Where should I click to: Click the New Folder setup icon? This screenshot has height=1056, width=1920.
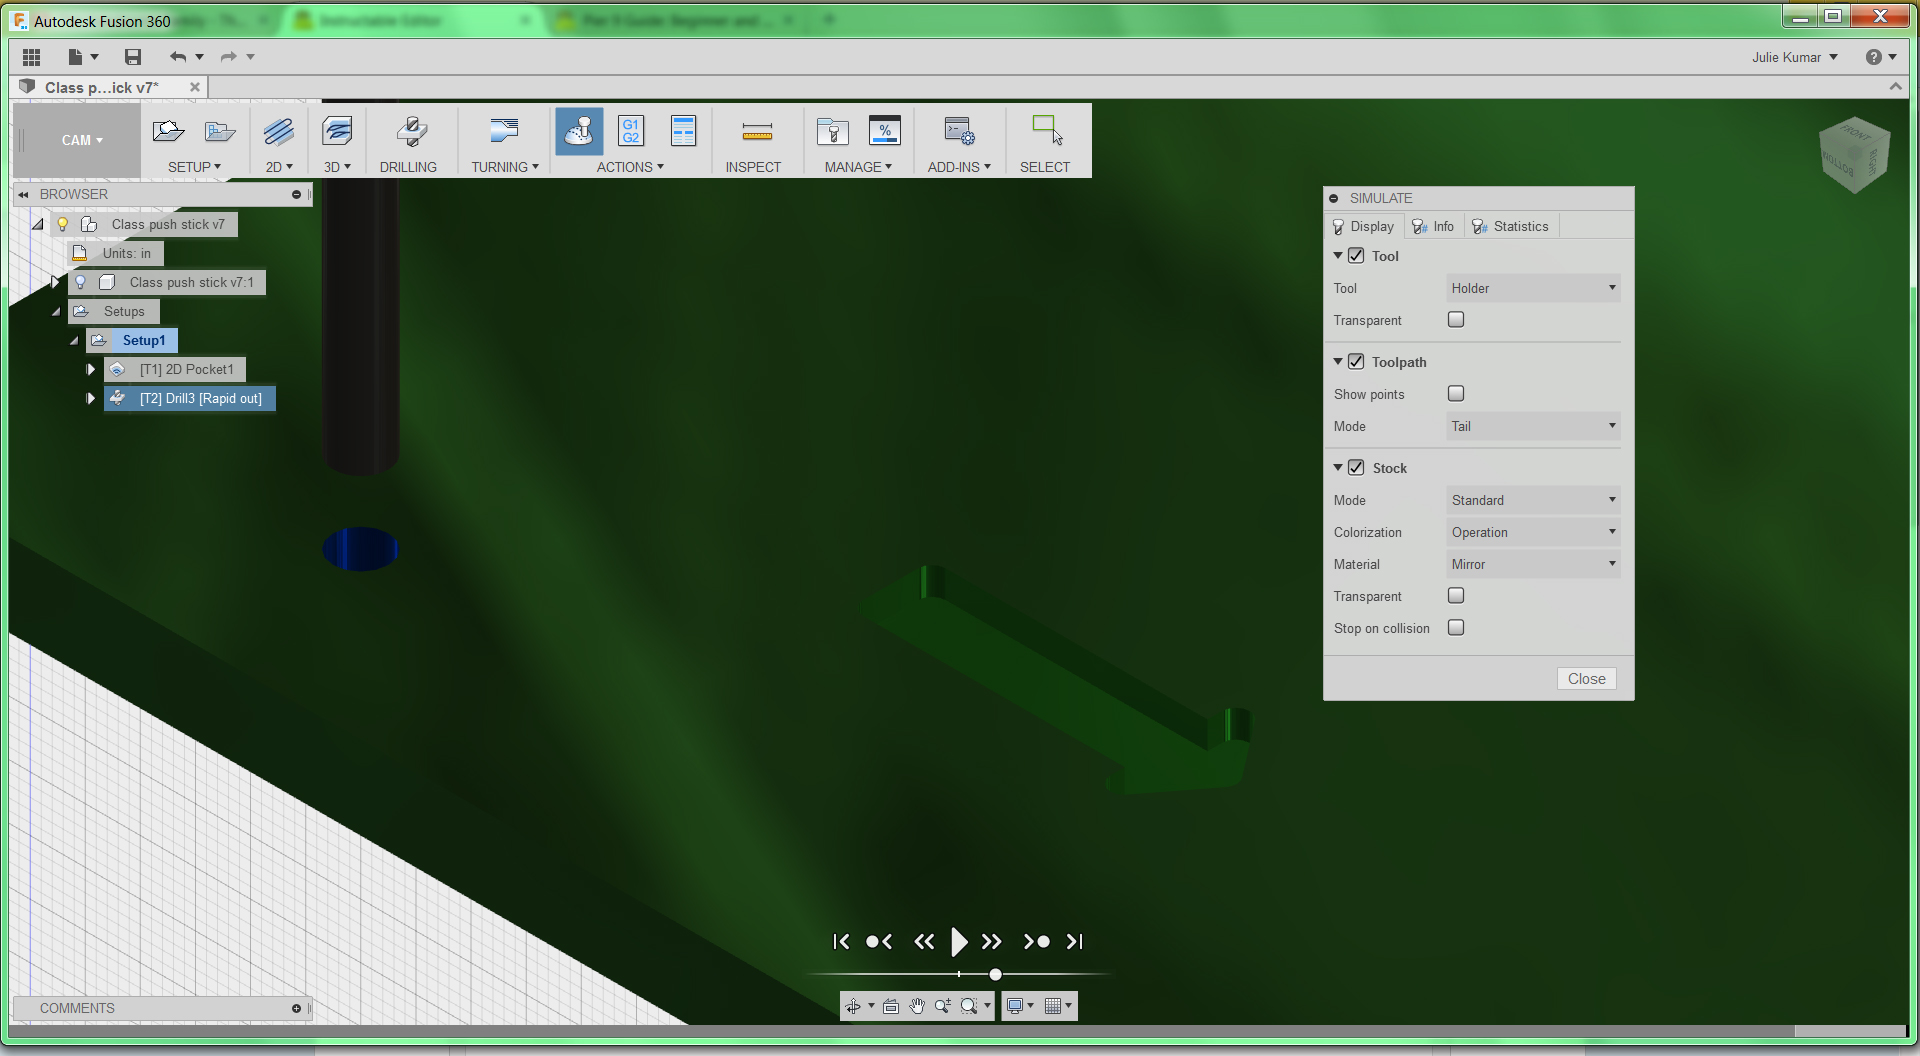(220, 131)
